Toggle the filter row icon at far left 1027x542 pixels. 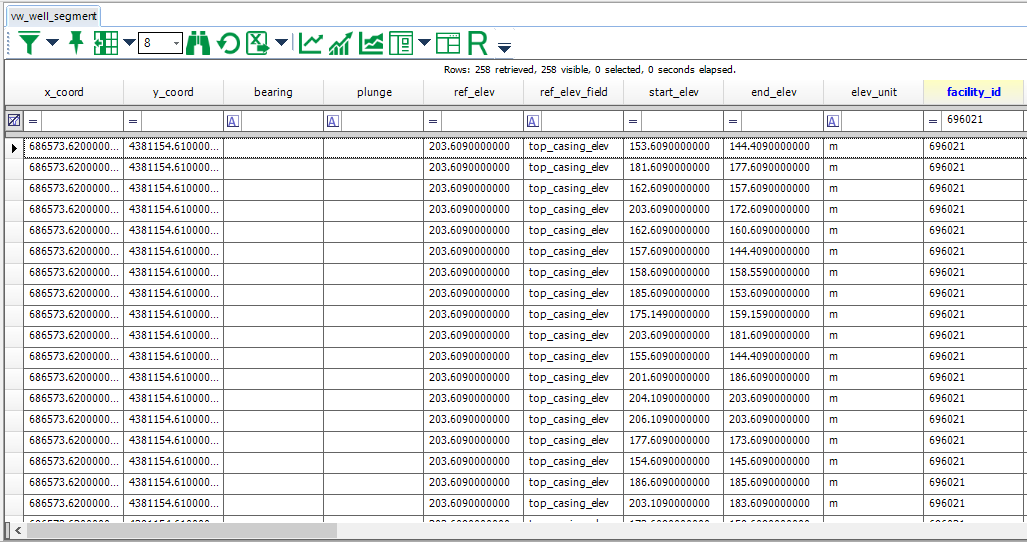point(14,120)
